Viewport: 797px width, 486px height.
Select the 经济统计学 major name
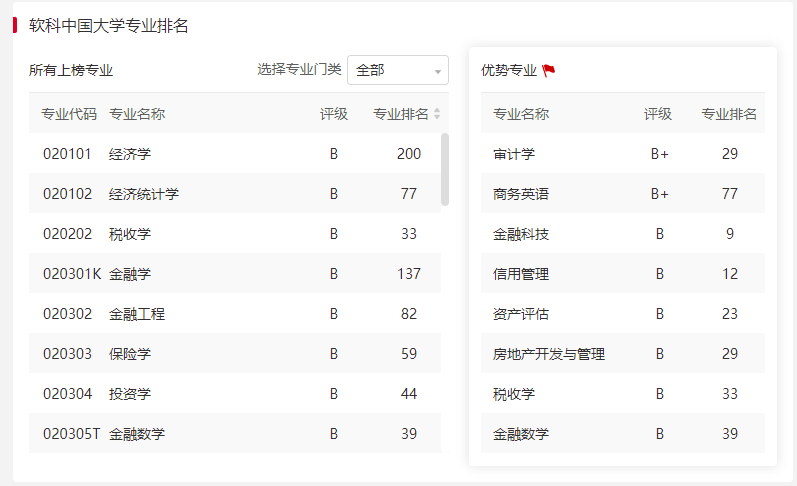click(x=144, y=194)
